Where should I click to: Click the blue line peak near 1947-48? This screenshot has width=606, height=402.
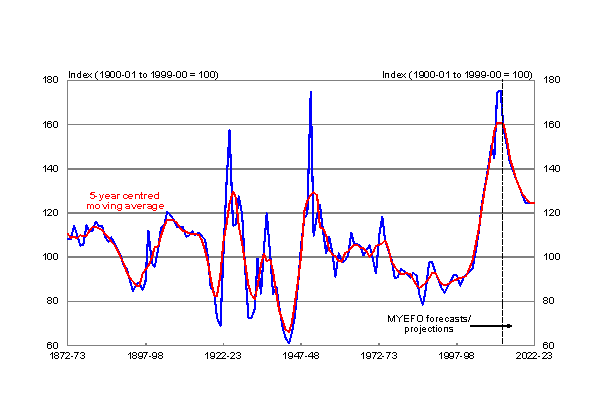(311, 92)
